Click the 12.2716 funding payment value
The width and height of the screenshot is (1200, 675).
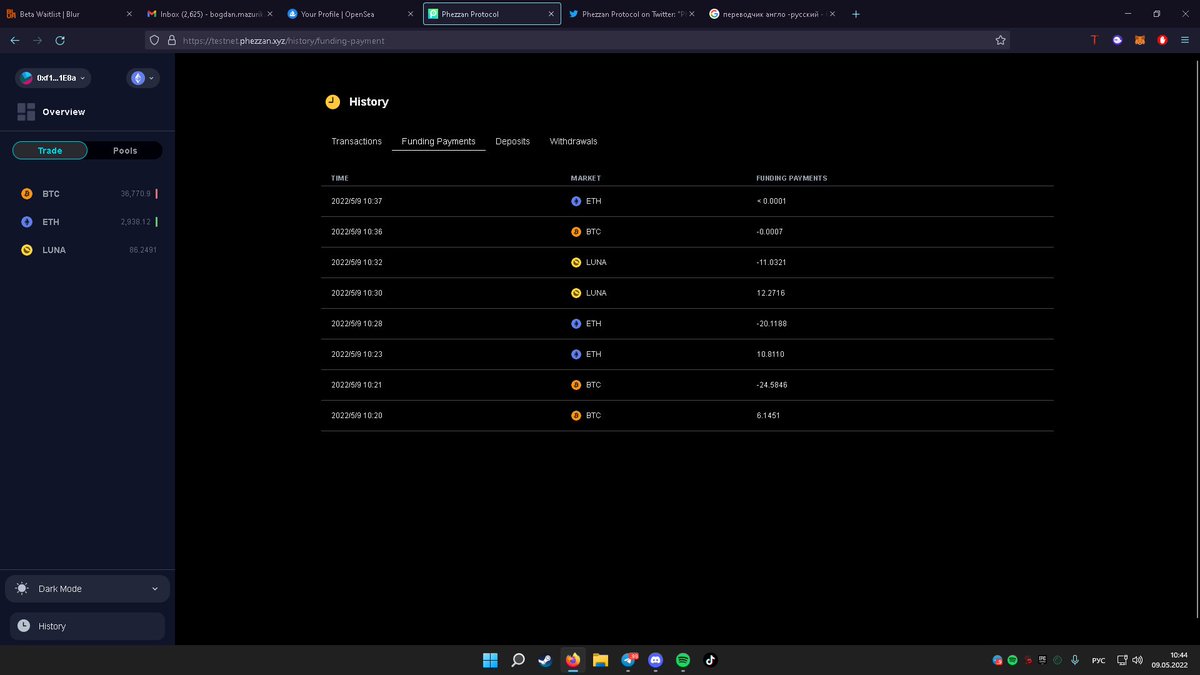772,293
